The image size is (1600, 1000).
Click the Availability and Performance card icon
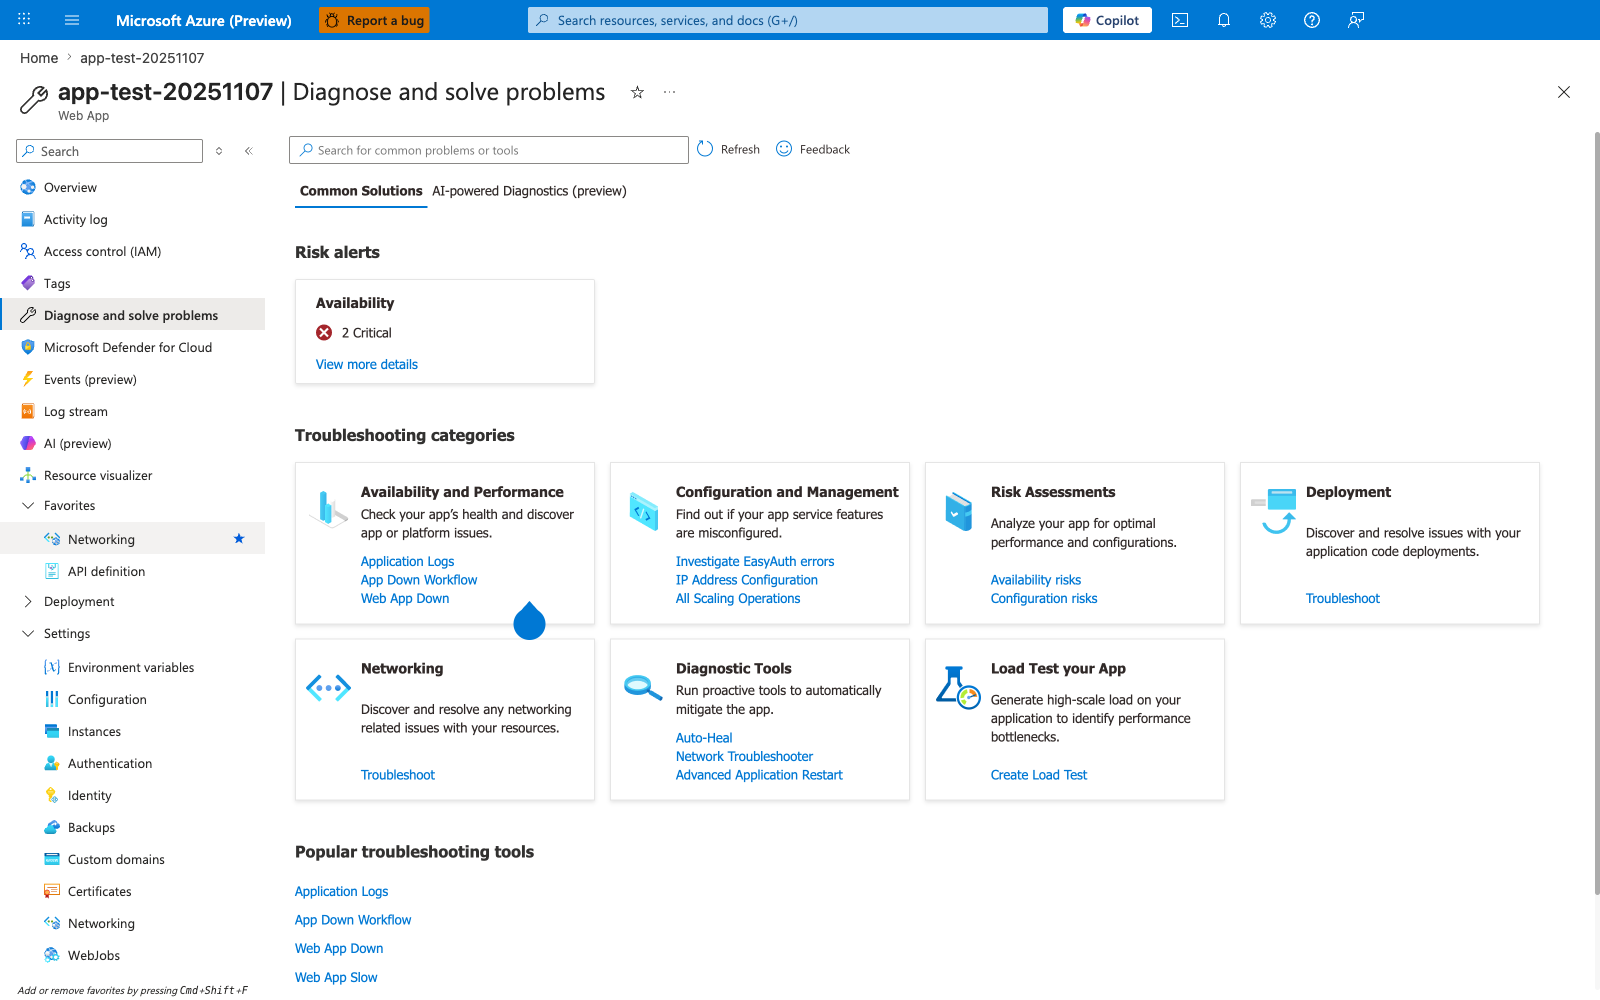(328, 509)
